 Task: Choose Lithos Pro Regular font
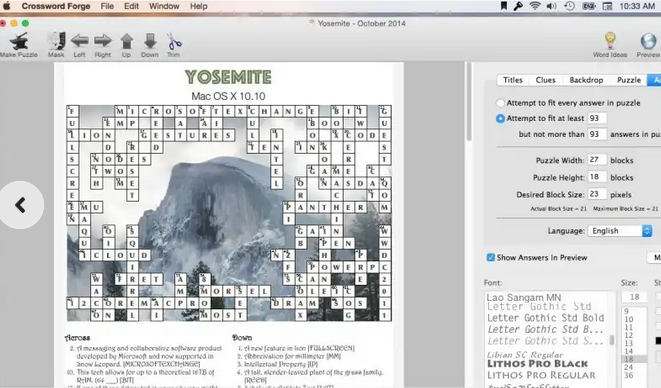pyautogui.click(x=541, y=375)
